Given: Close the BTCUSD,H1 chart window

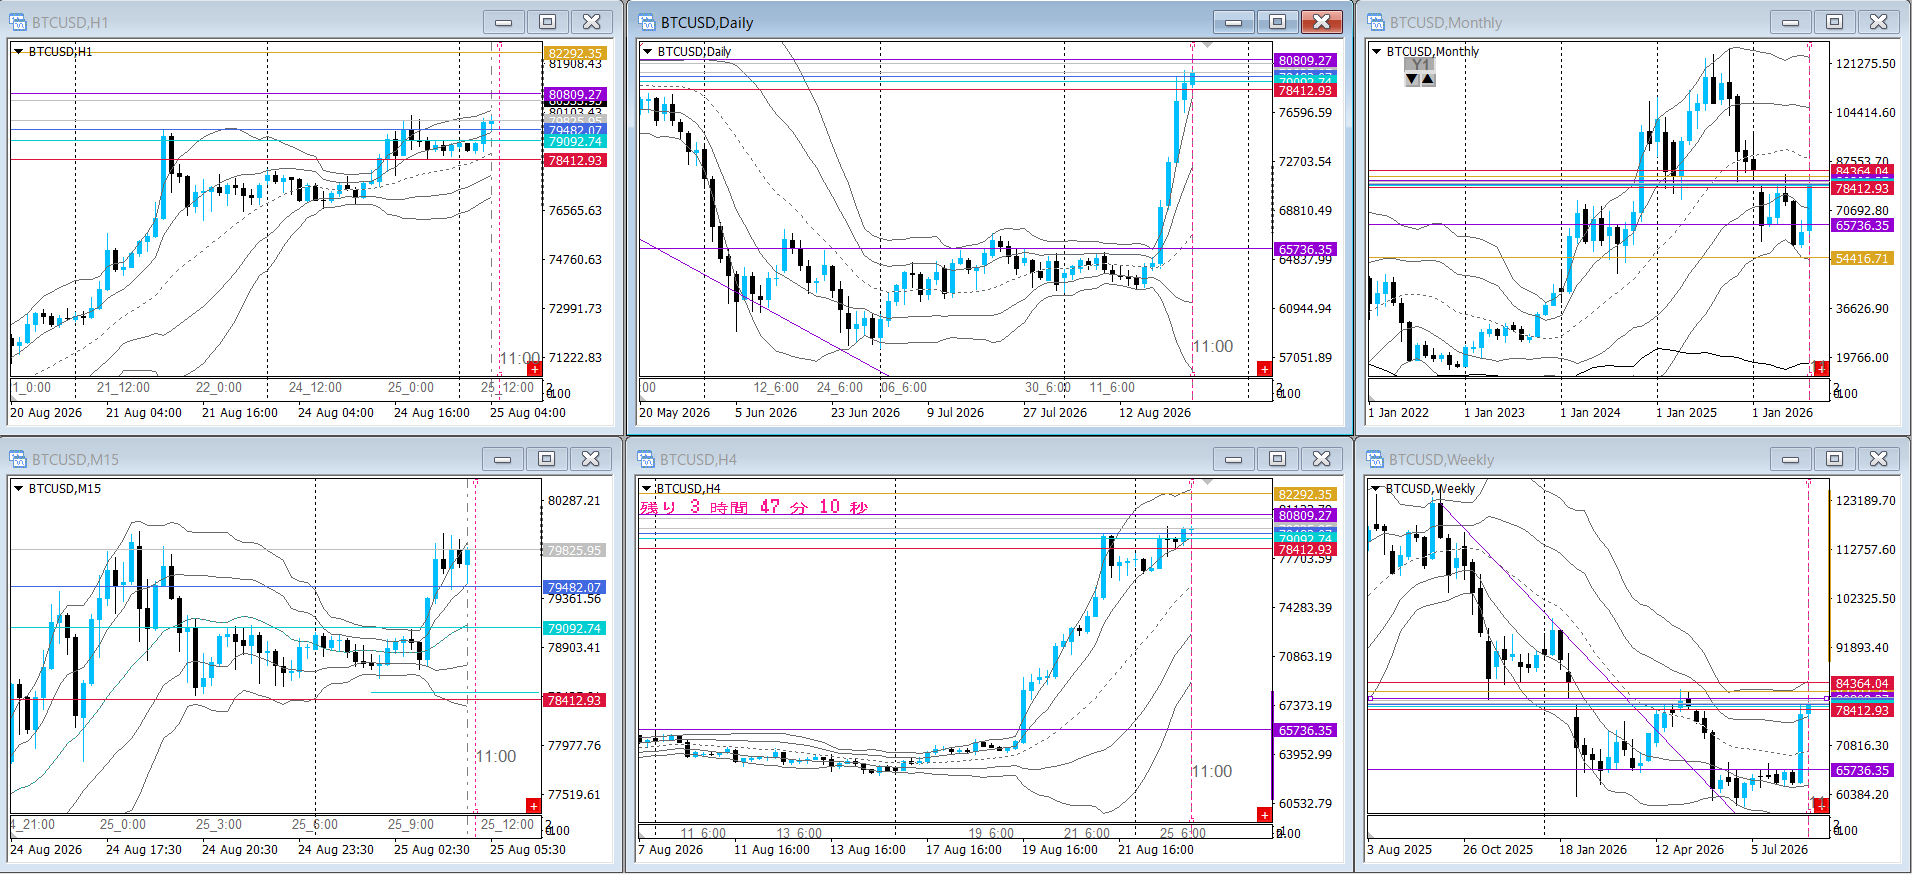Looking at the screenshot, I should click(x=592, y=22).
